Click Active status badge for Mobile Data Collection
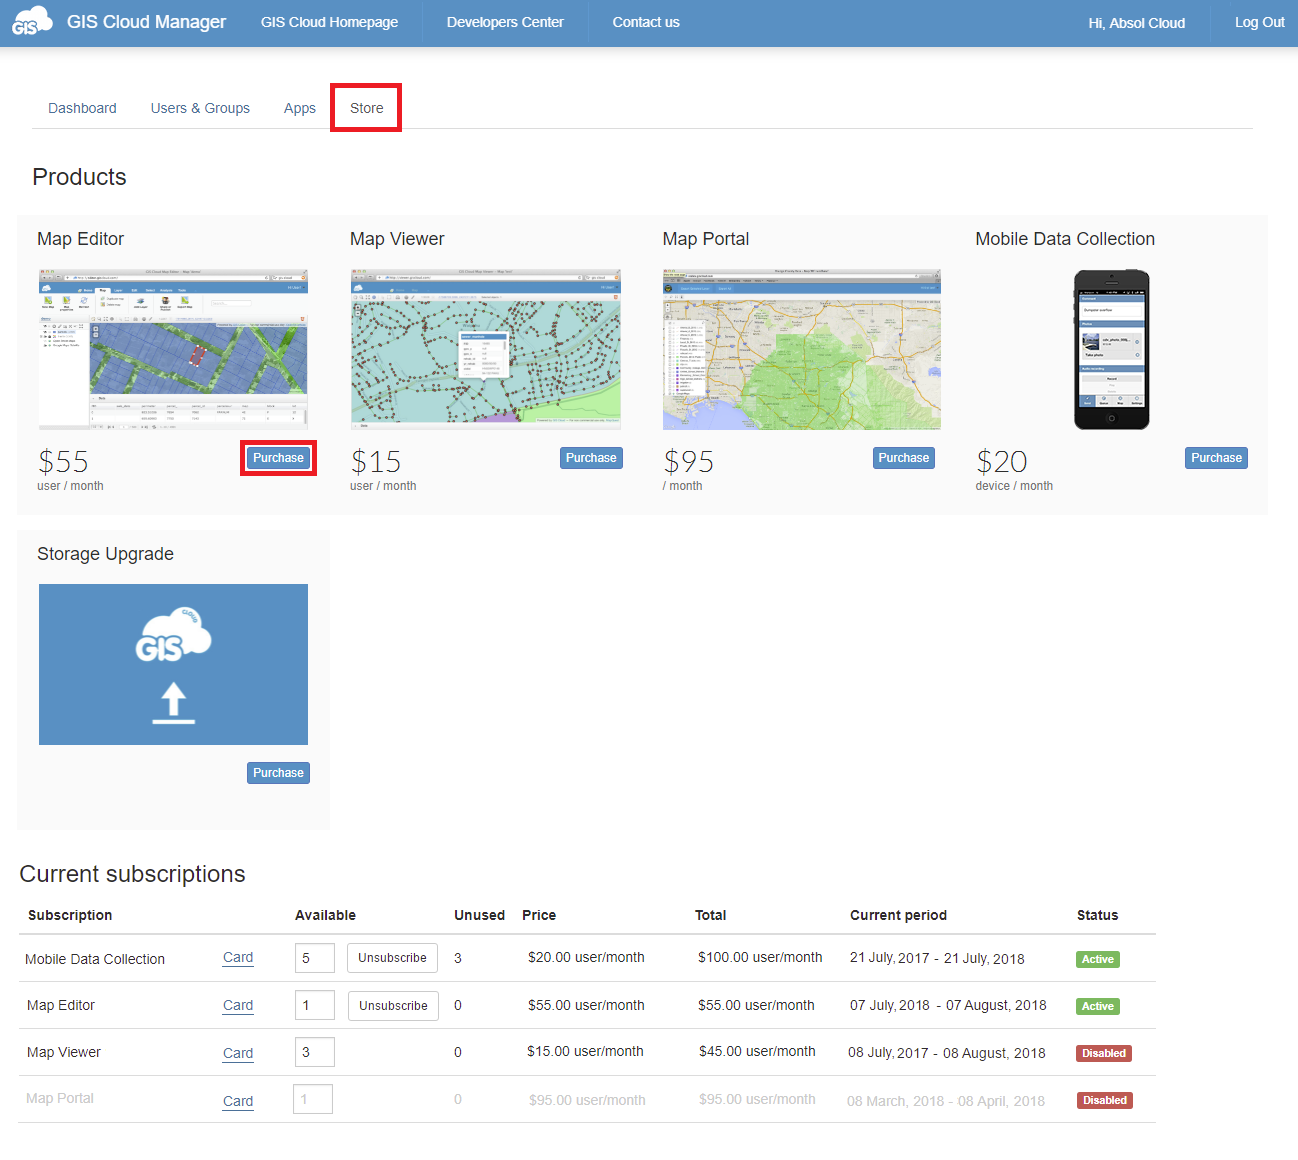1298x1160 pixels. pyautogui.click(x=1098, y=959)
